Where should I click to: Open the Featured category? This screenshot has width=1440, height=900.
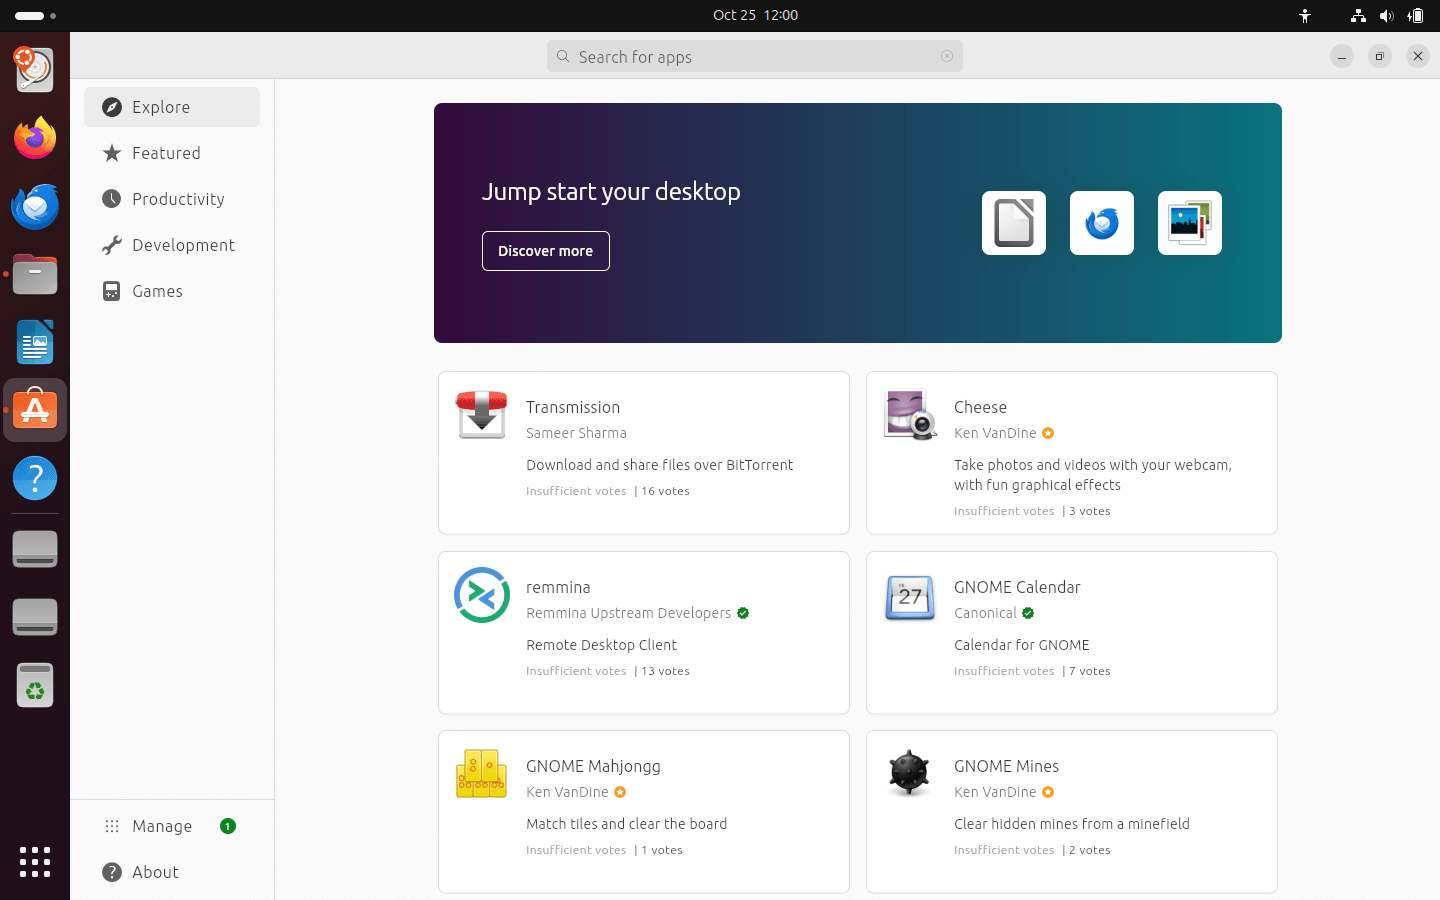pos(172,153)
